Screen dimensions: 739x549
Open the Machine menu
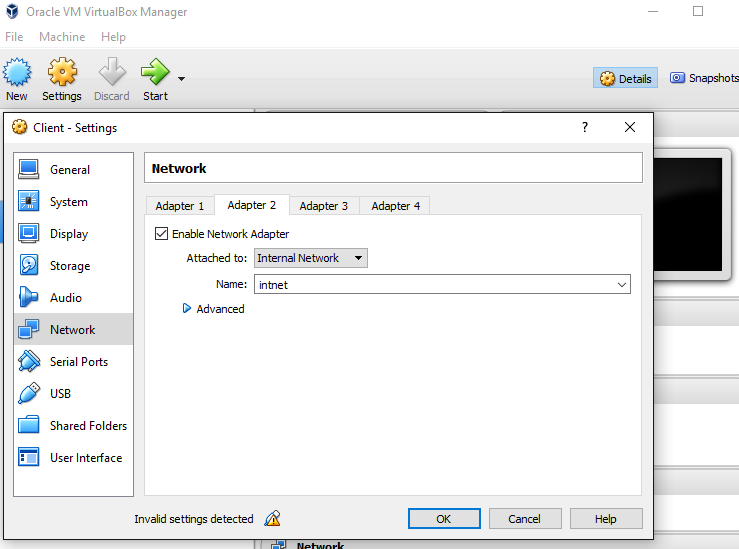pyautogui.click(x=62, y=37)
